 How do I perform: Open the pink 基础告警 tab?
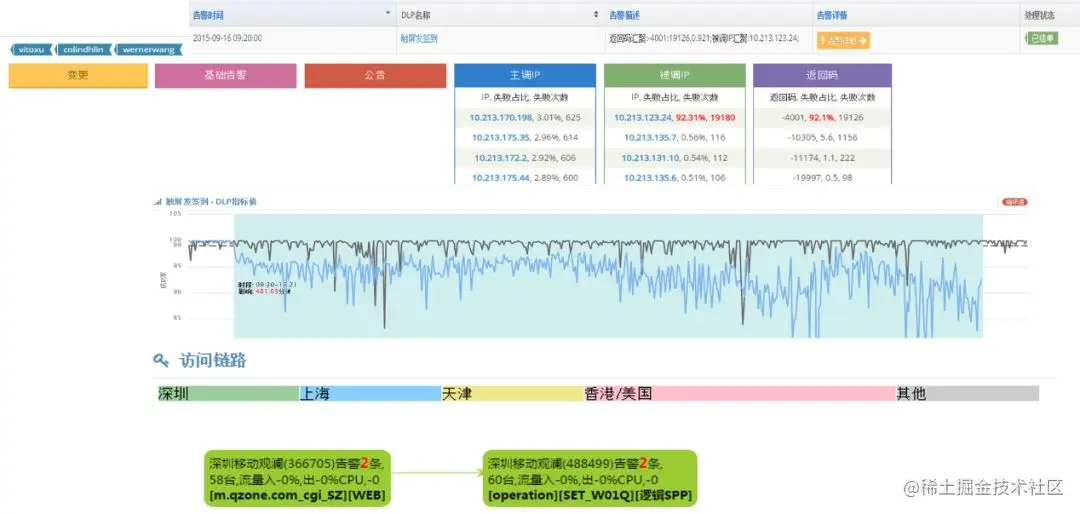tap(225, 76)
